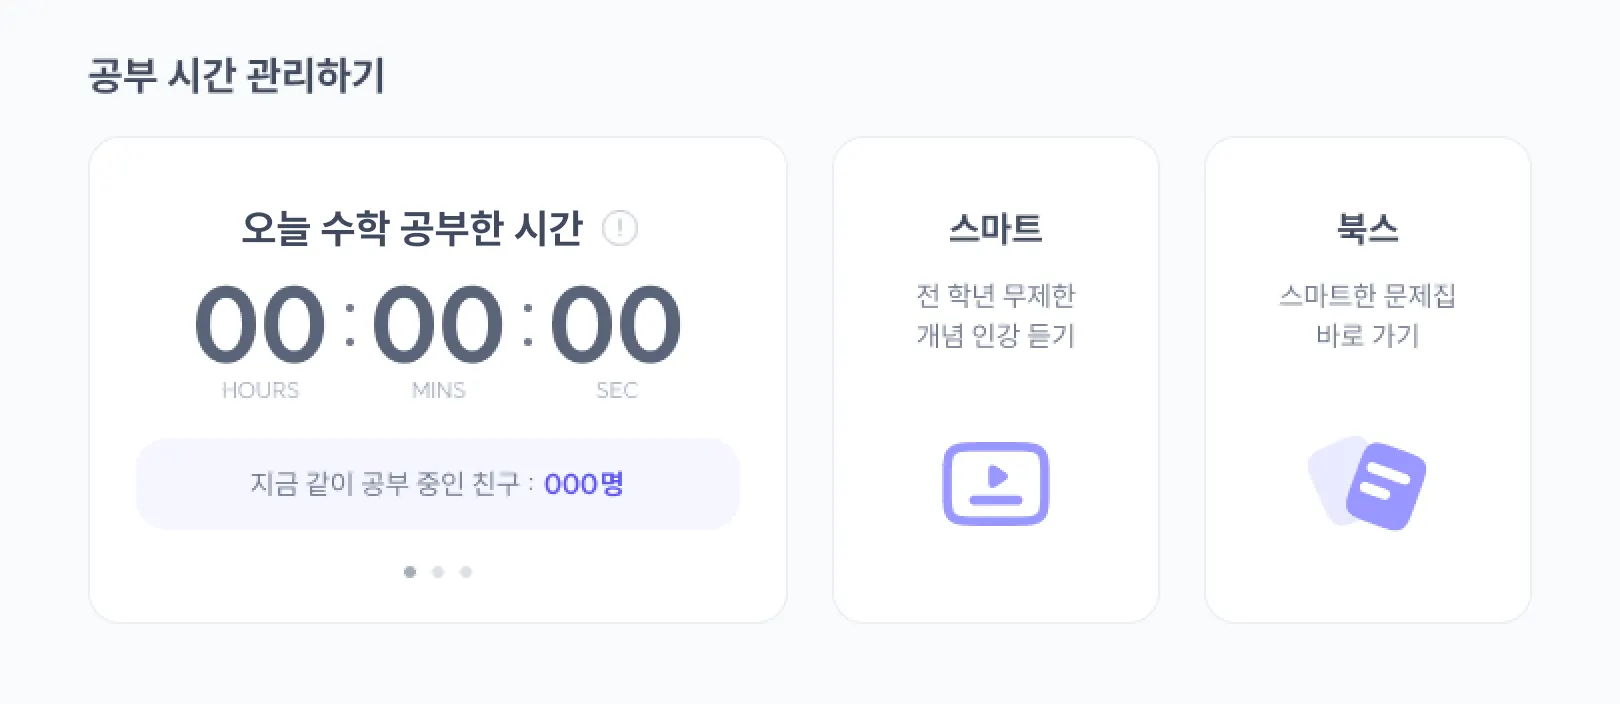Click the MINS label under the timer
This screenshot has width=1620, height=704.
click(x=438, y=390)
